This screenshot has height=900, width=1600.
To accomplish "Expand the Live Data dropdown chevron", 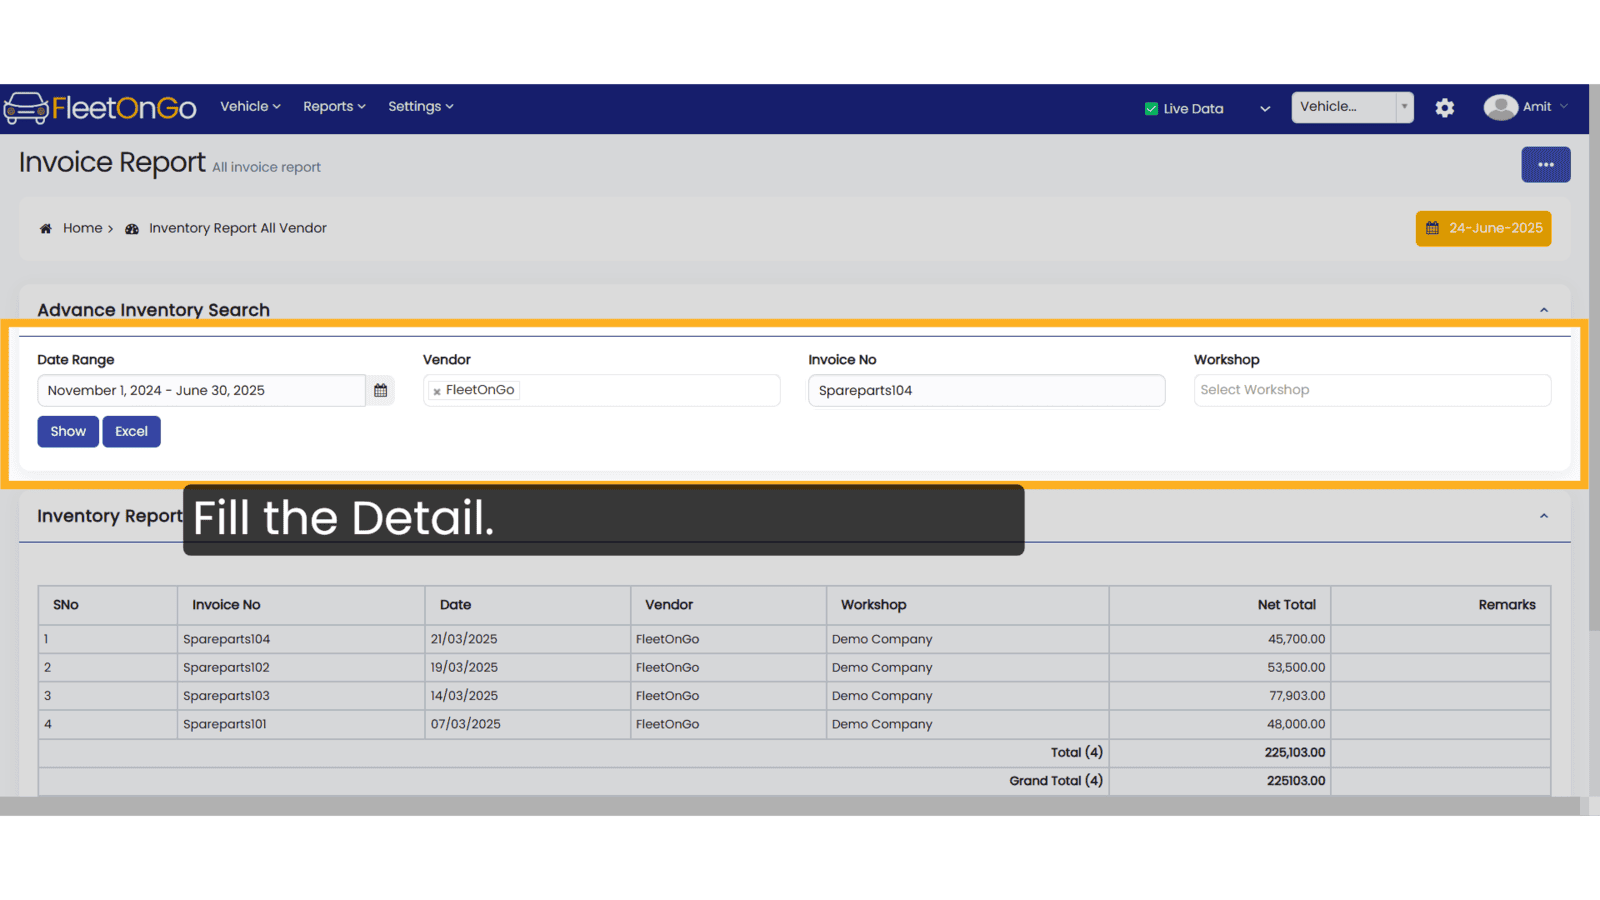I will (x=1265, y=109).
